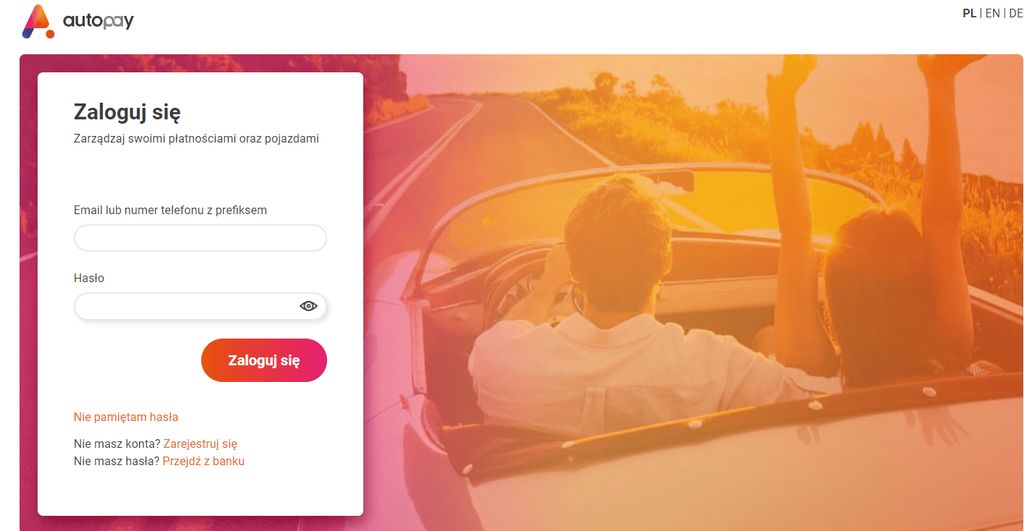Click the Autopay "A" logo icon
Image resolution: width=1024 pixels, height=531 pixels.
[x=38, y=21]
